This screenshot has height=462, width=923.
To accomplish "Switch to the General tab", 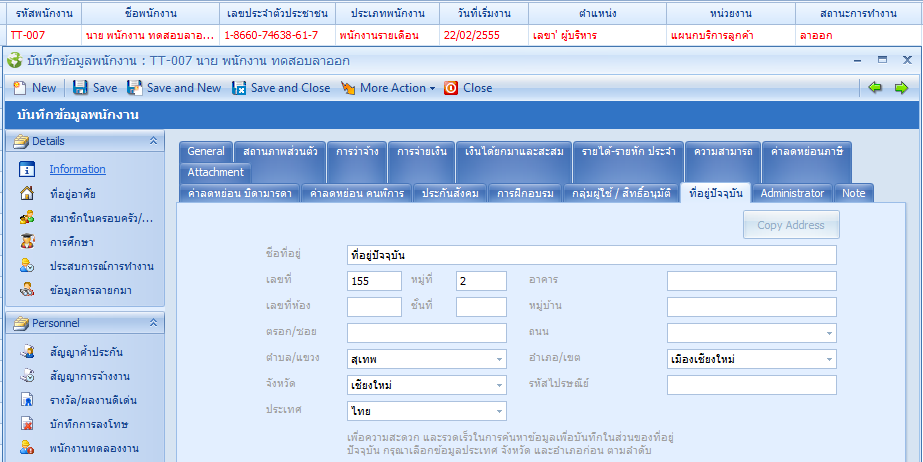I will pos(206,151).
